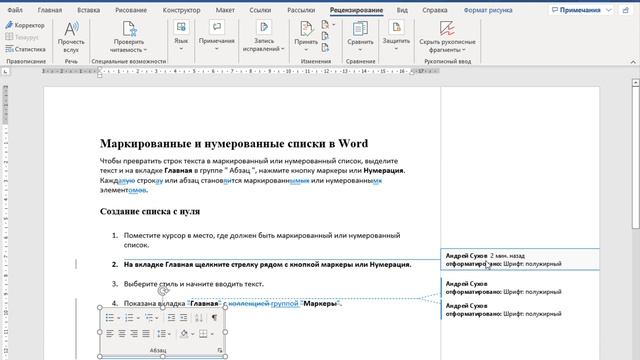This screenshot has height=360, width=640.
Task: Click the ruler tab selector box
Action: [x=5, y=72]
